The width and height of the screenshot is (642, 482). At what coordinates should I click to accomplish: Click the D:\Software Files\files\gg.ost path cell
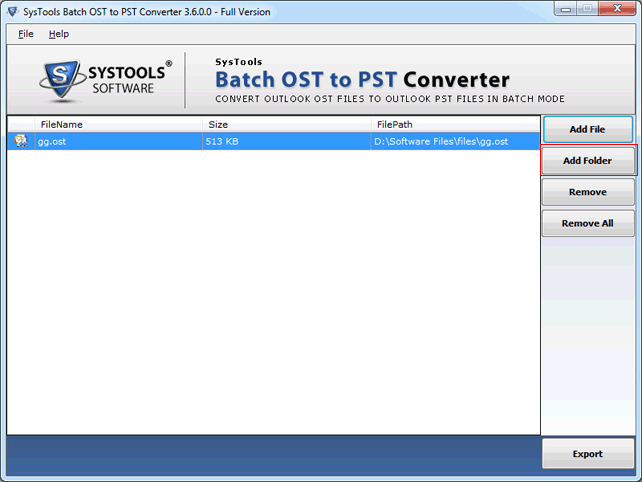point(441,141)
